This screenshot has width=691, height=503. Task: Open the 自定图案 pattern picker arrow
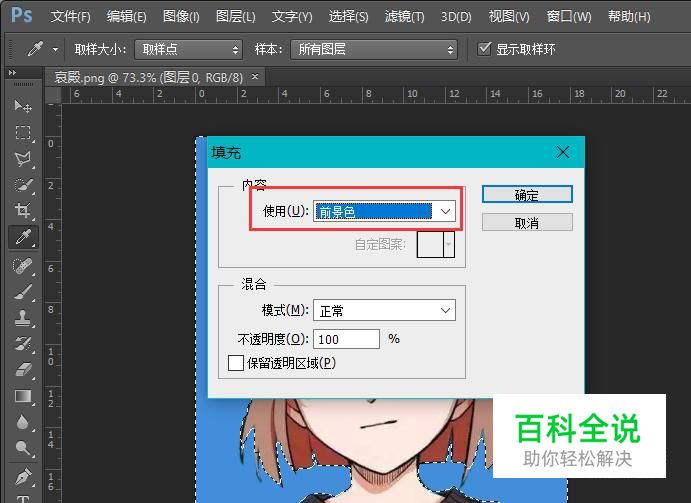(449, 244)
